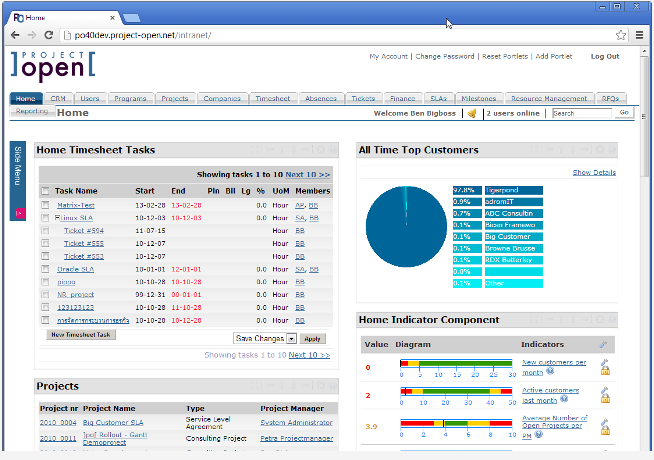Click the top customers pie chart

point(406,226)
